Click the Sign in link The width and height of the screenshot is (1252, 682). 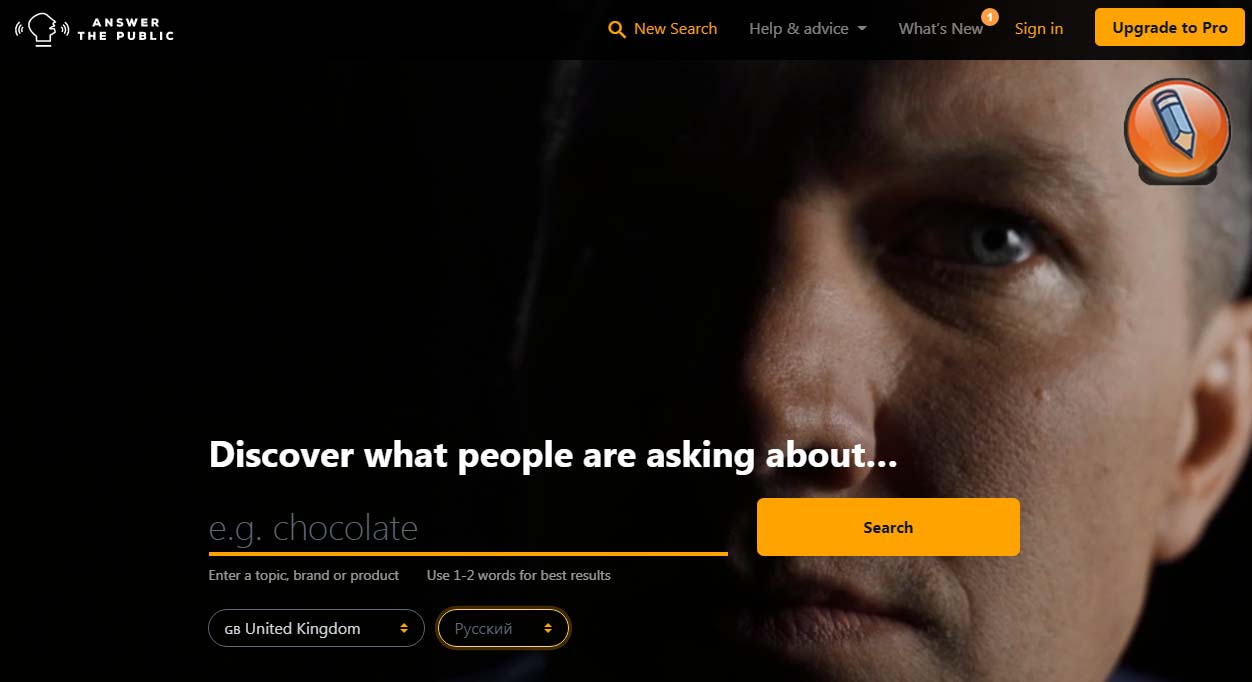(x=1039, y=29)
